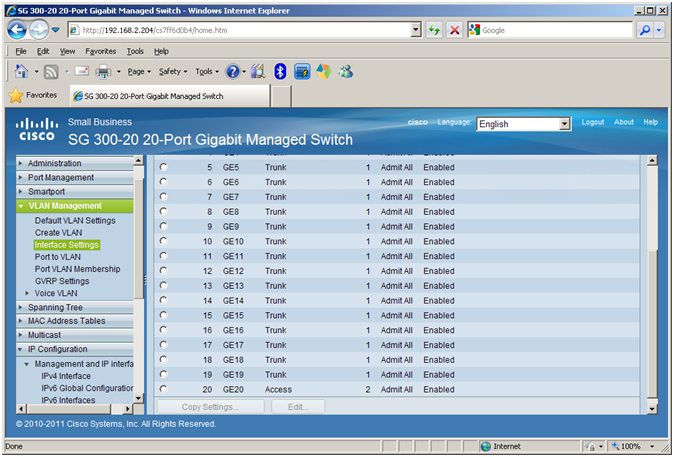Screen dimensions: 674x457
Task: Click the Logout link
Action: (x=593, y=122)
